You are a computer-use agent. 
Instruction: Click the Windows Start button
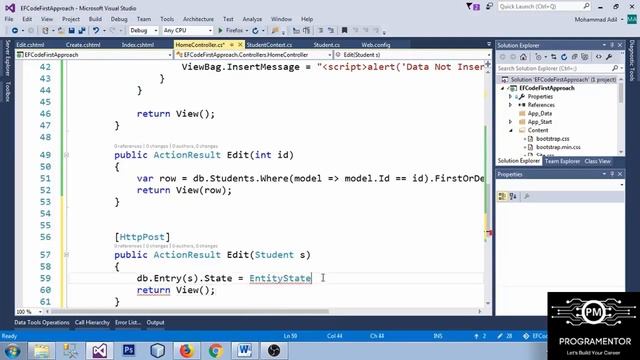click(13, 351)
